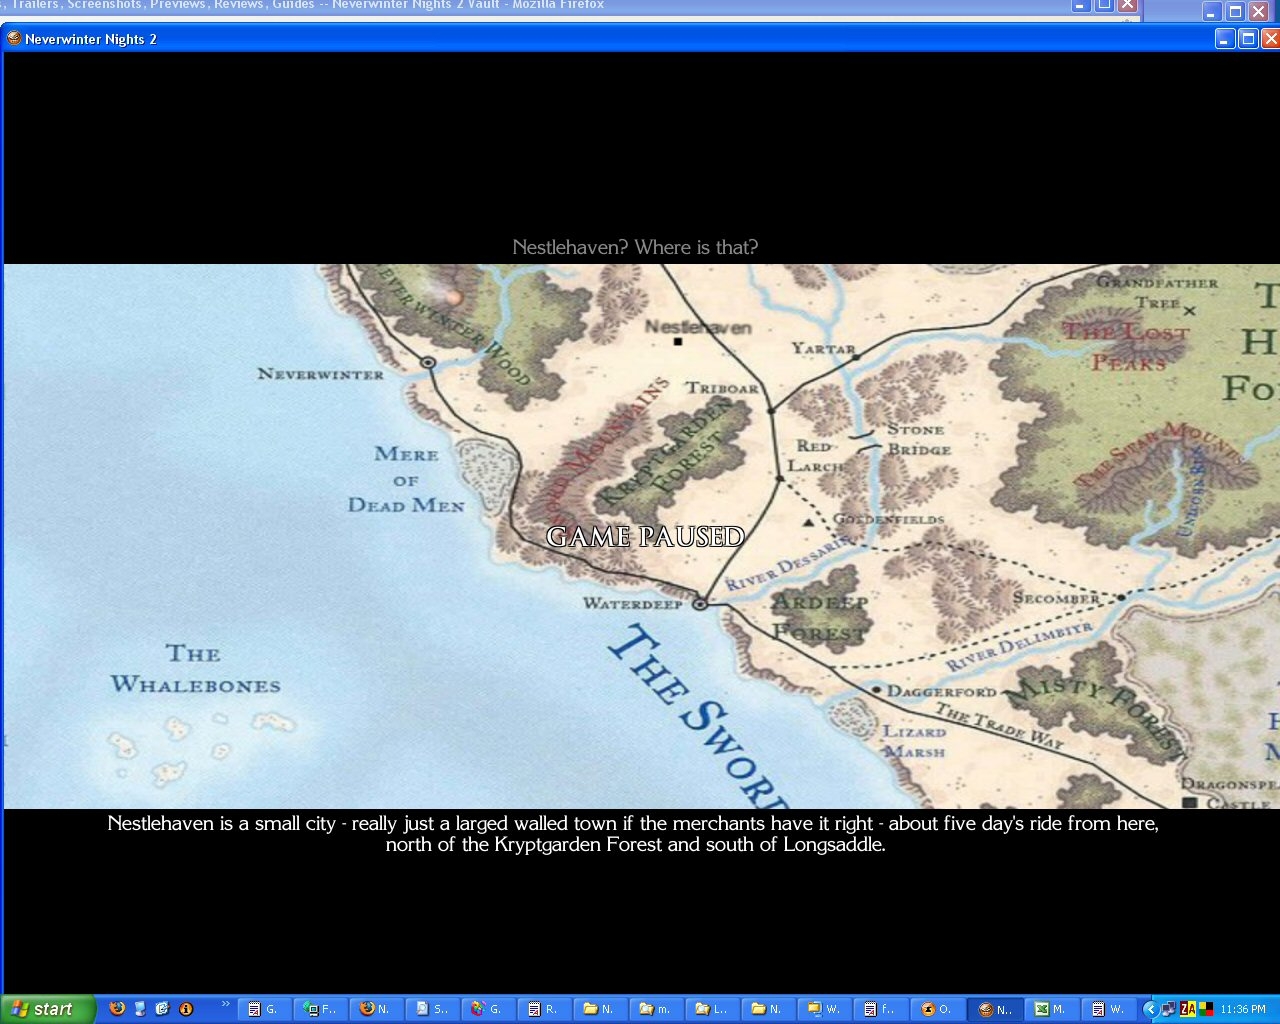Expand the quick launch overflow chevron

pos(225,1004)
